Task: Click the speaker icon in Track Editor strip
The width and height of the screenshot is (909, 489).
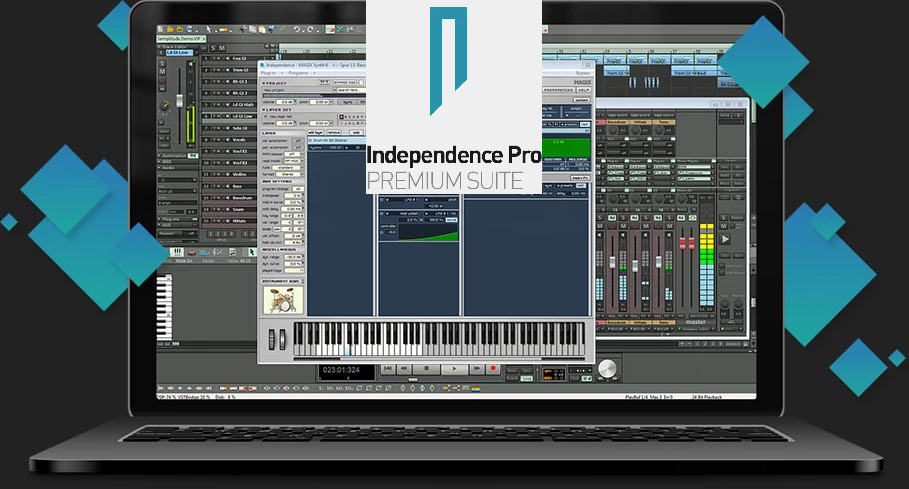Action: 191,64
